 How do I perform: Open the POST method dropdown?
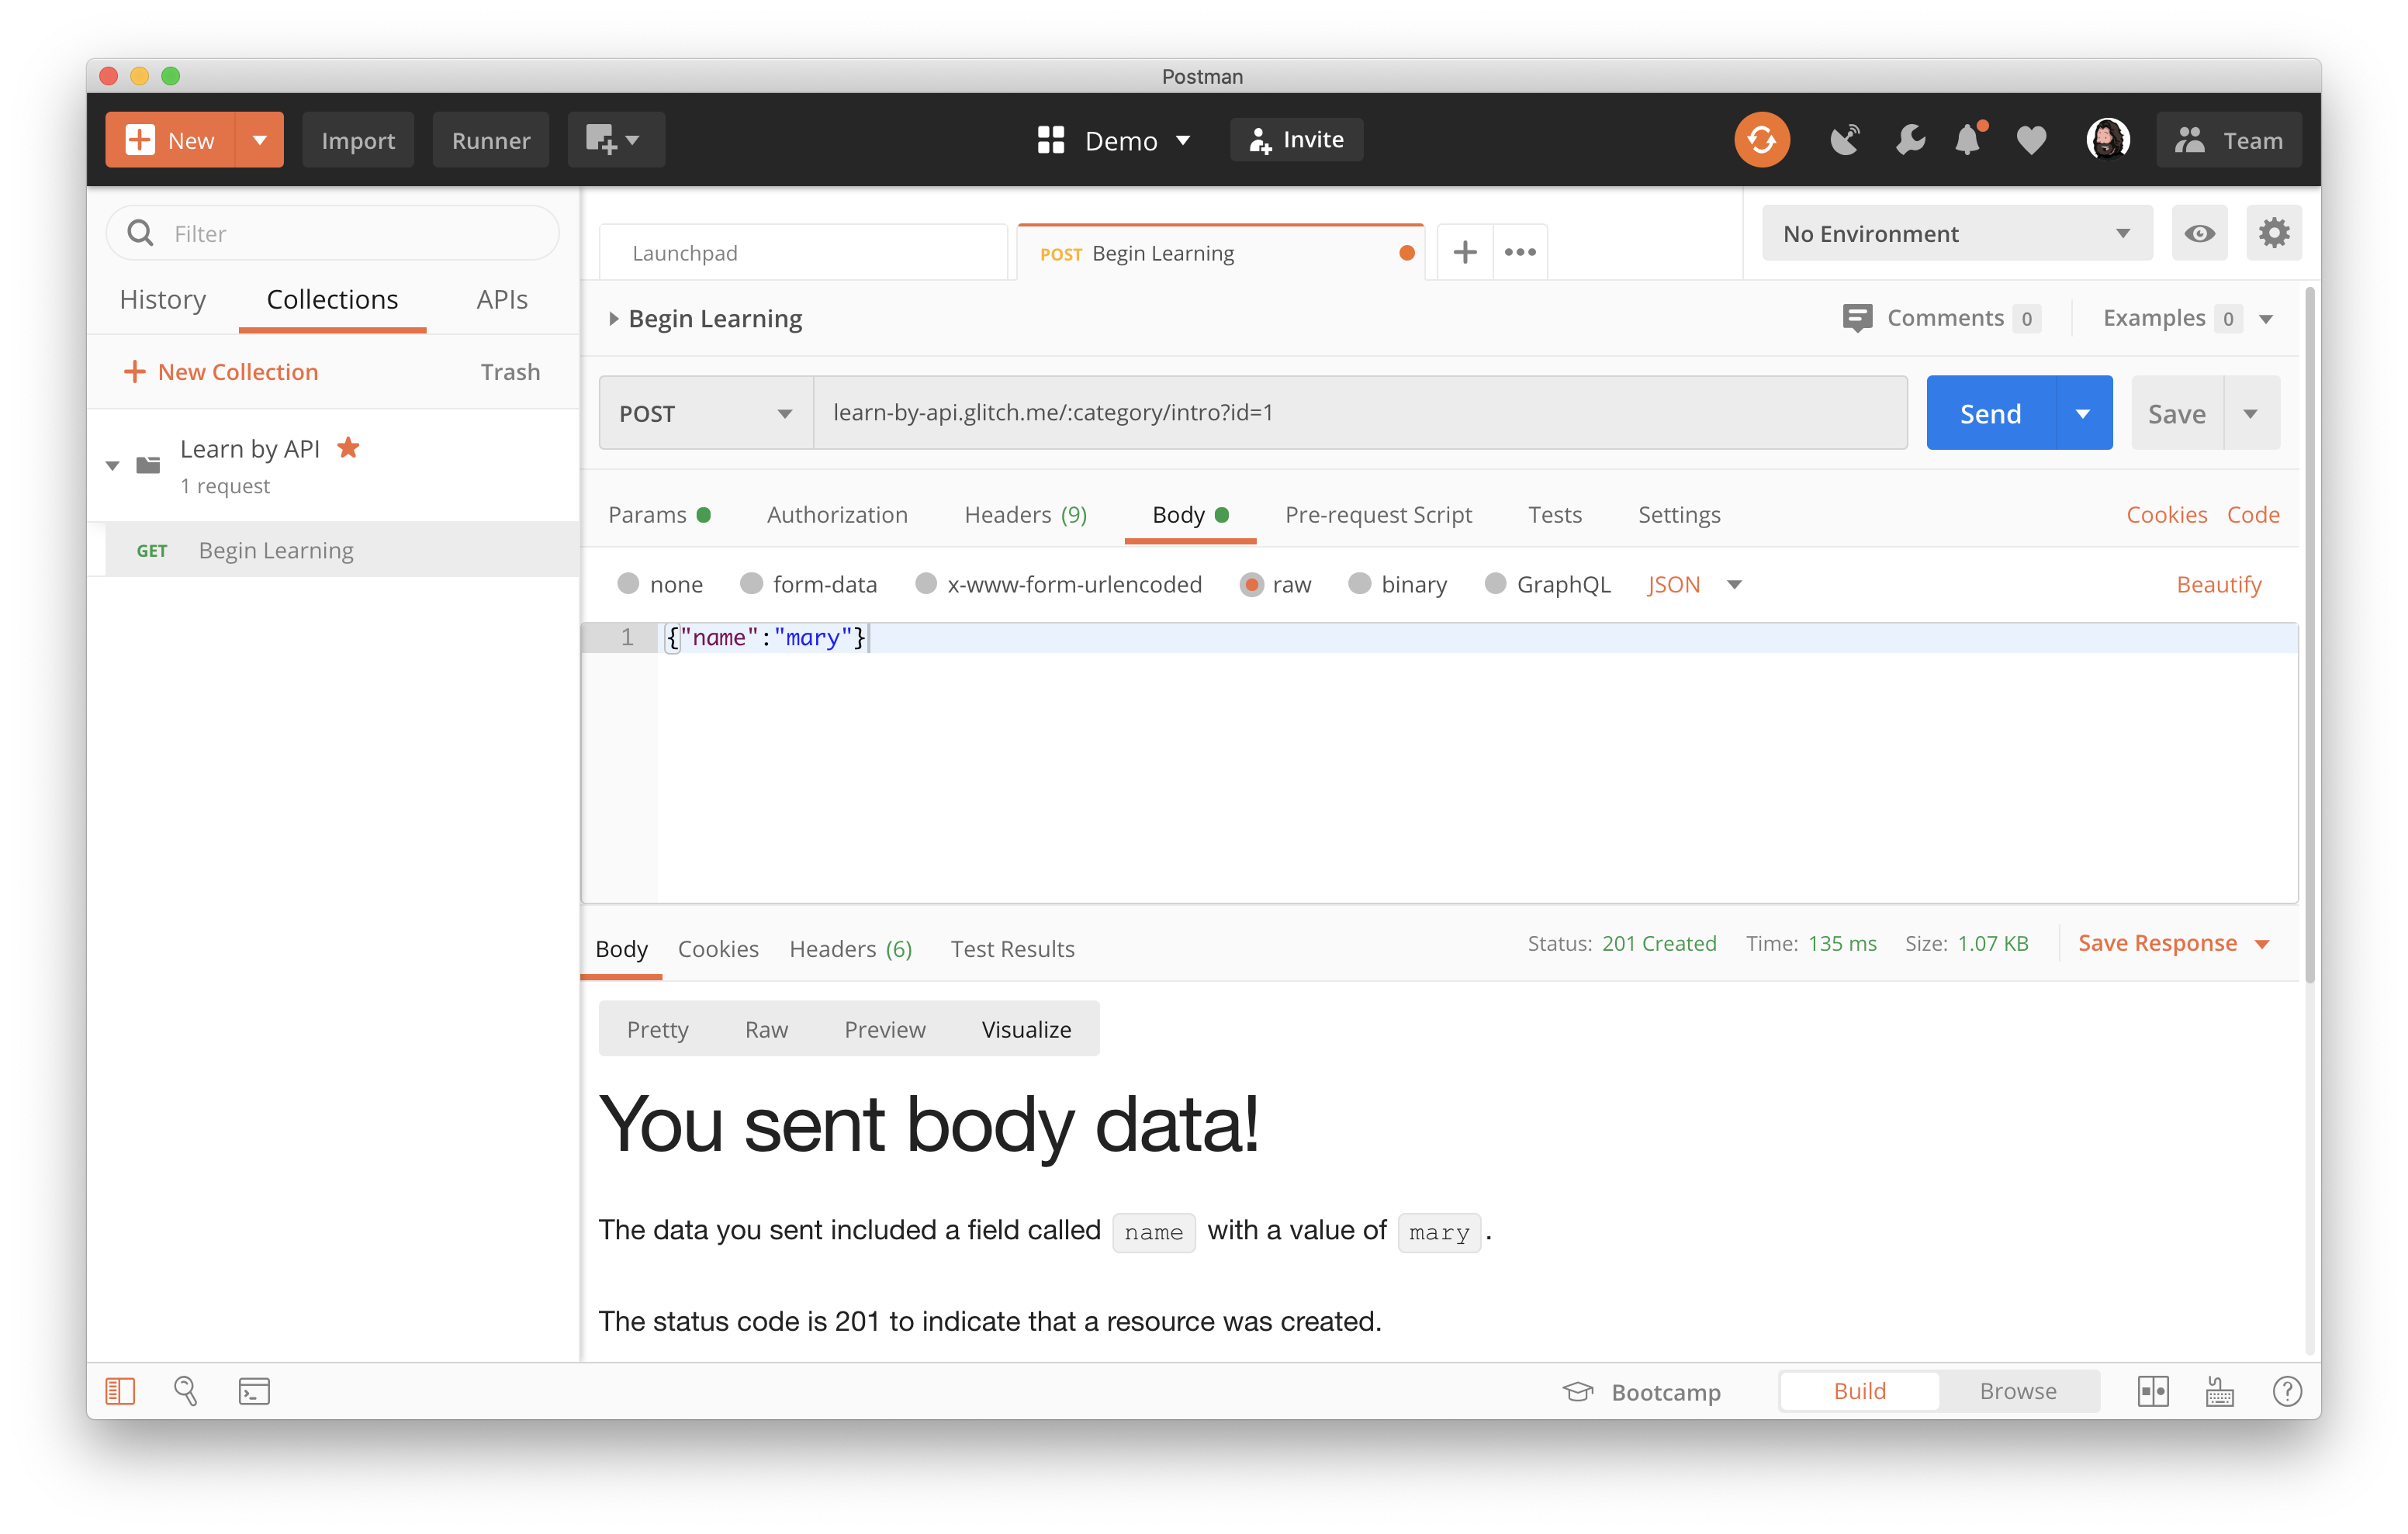point(706,413)
